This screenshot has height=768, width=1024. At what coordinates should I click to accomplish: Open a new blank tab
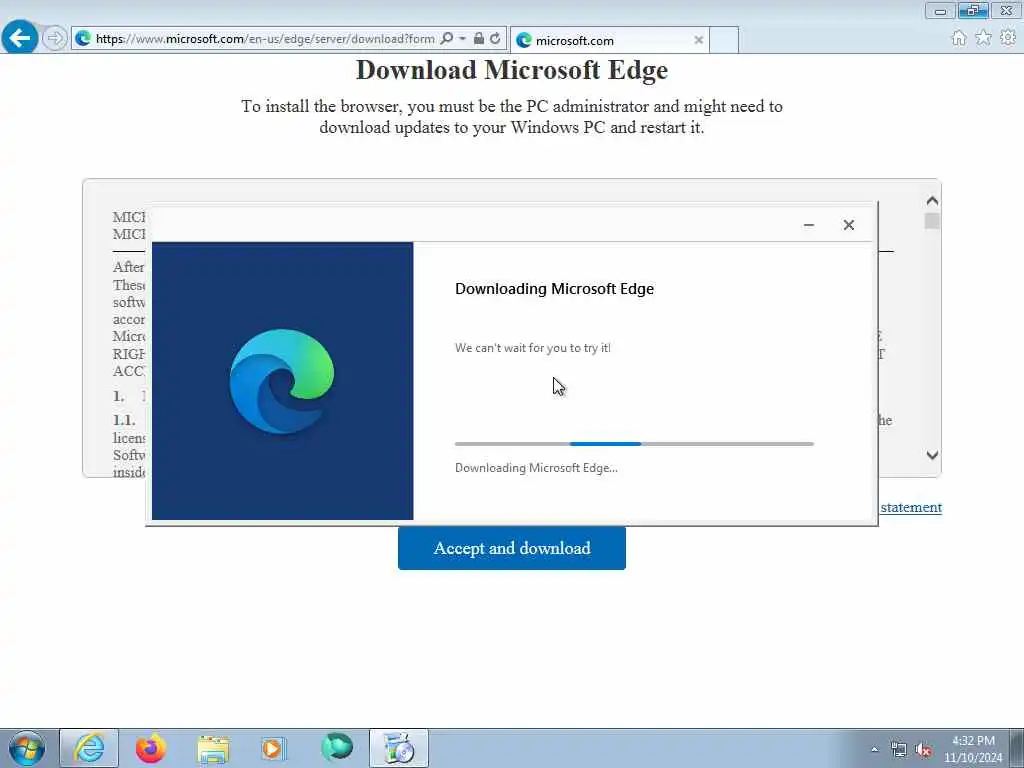[724, 40]
